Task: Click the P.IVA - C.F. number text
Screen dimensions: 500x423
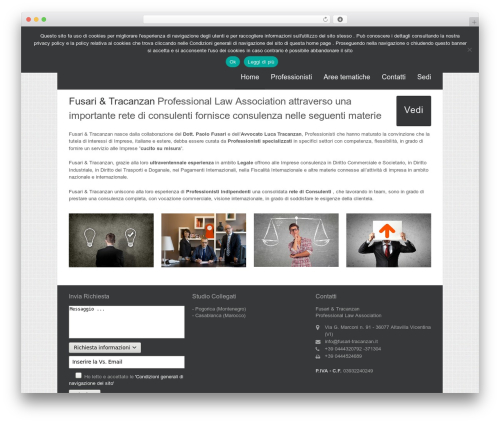Action: 344,371
